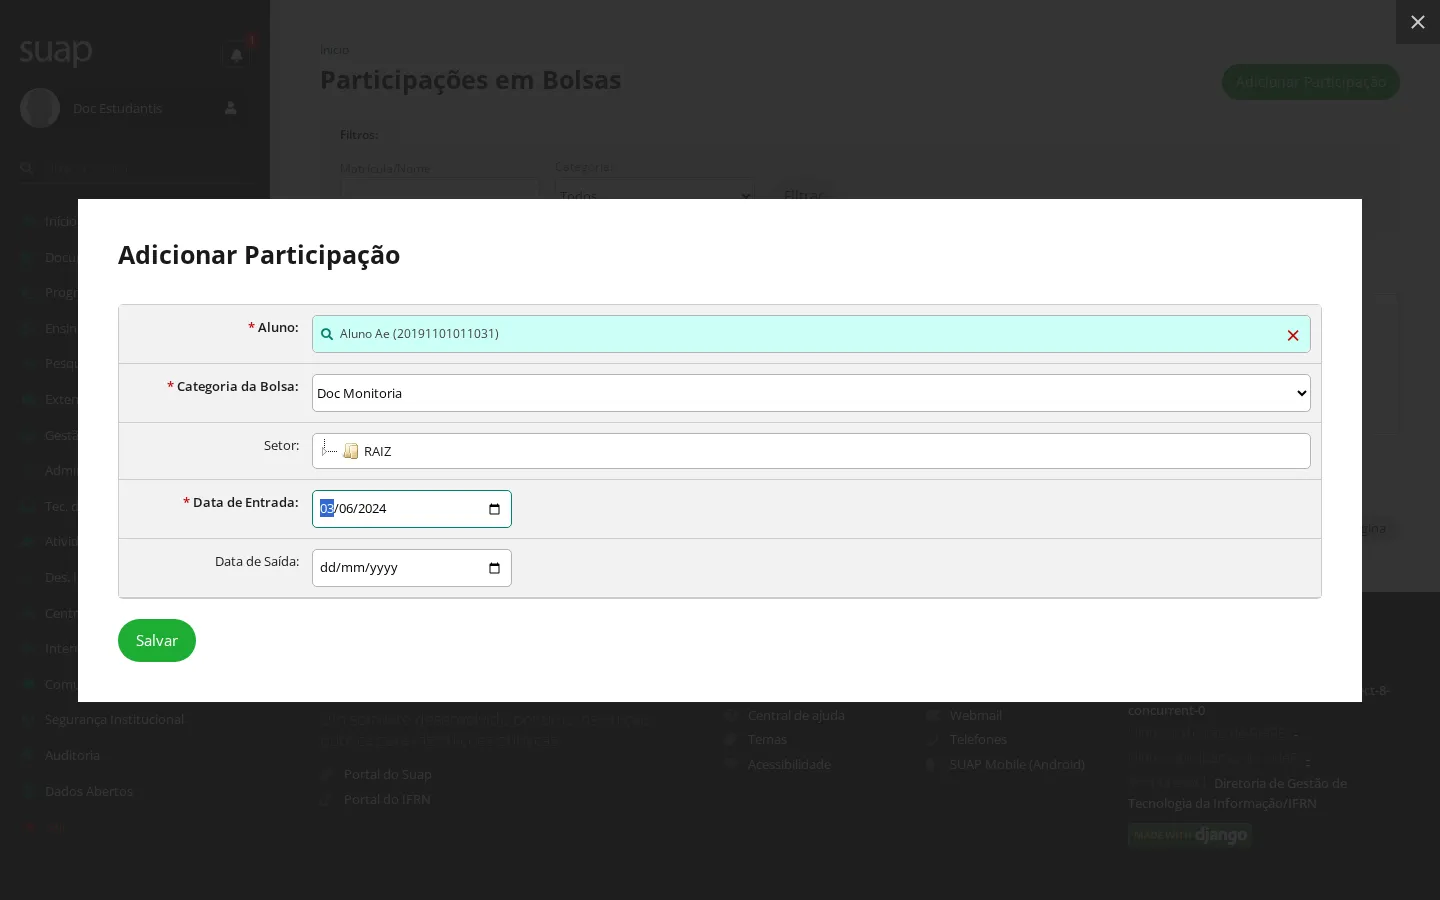Click the Doc Estudantis user avatar
The height and width of the screenshot is (900, 1440).
40,108
